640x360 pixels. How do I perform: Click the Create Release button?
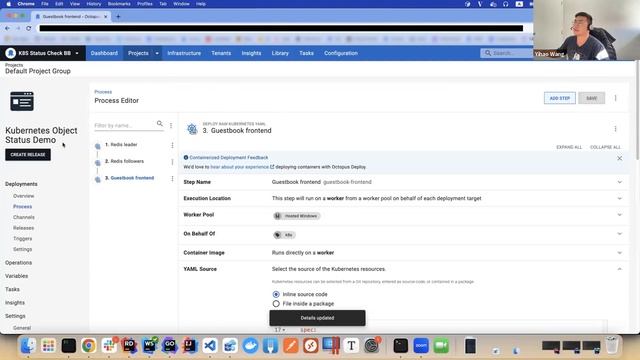point(28,155)
